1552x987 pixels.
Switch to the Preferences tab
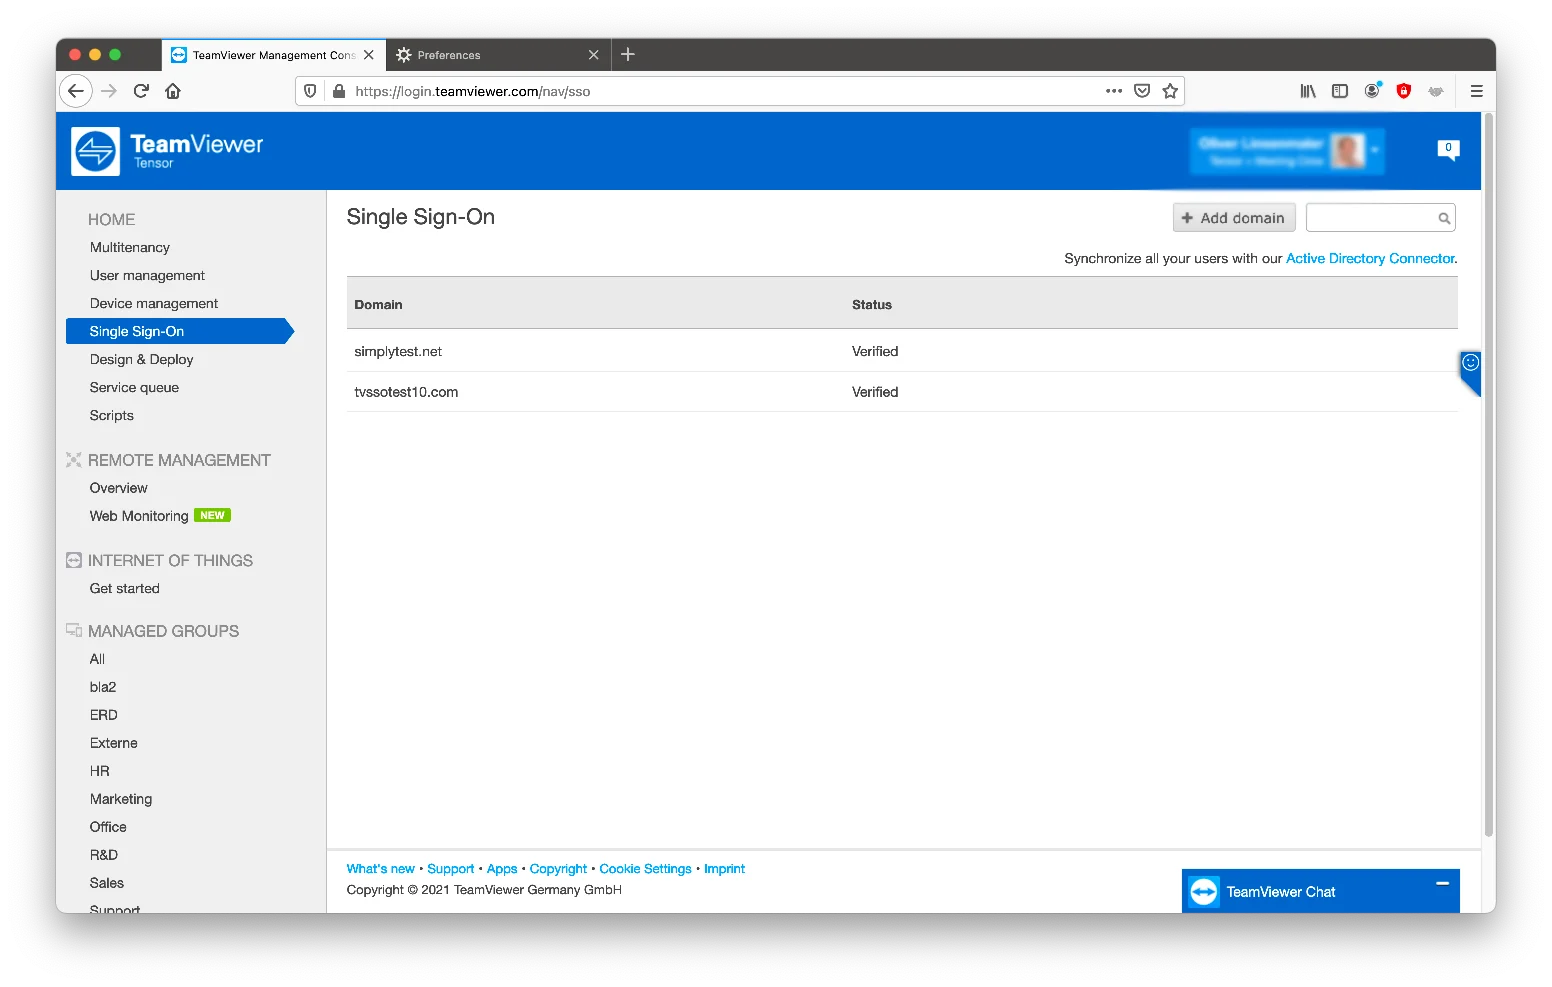pyautogui.click(x=498, y=55)
